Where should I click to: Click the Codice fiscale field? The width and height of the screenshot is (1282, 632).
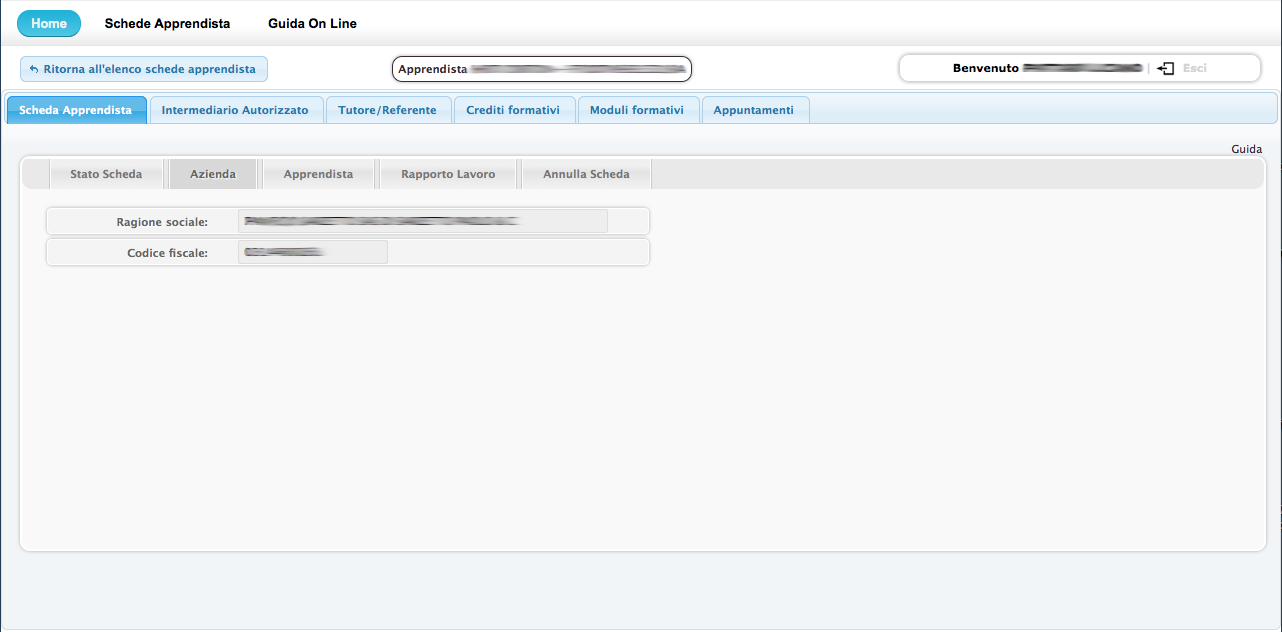click(312, 252)
